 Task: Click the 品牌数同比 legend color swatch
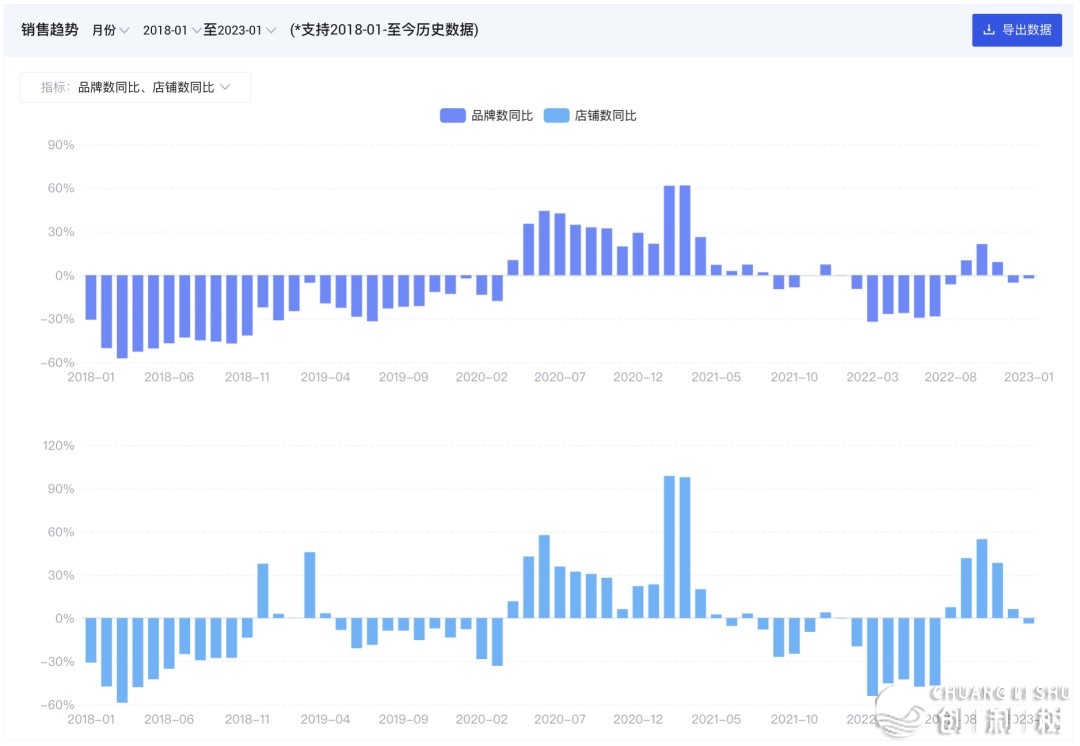coord(452,116)
